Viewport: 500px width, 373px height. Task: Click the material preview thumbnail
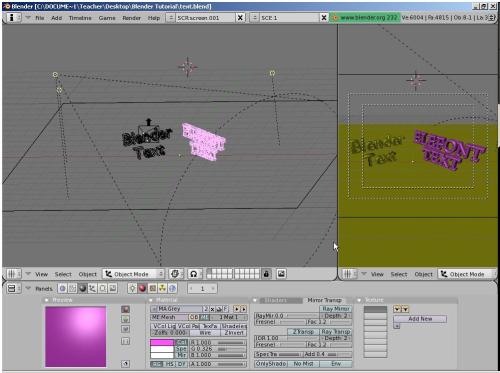[x=76, y=336]
